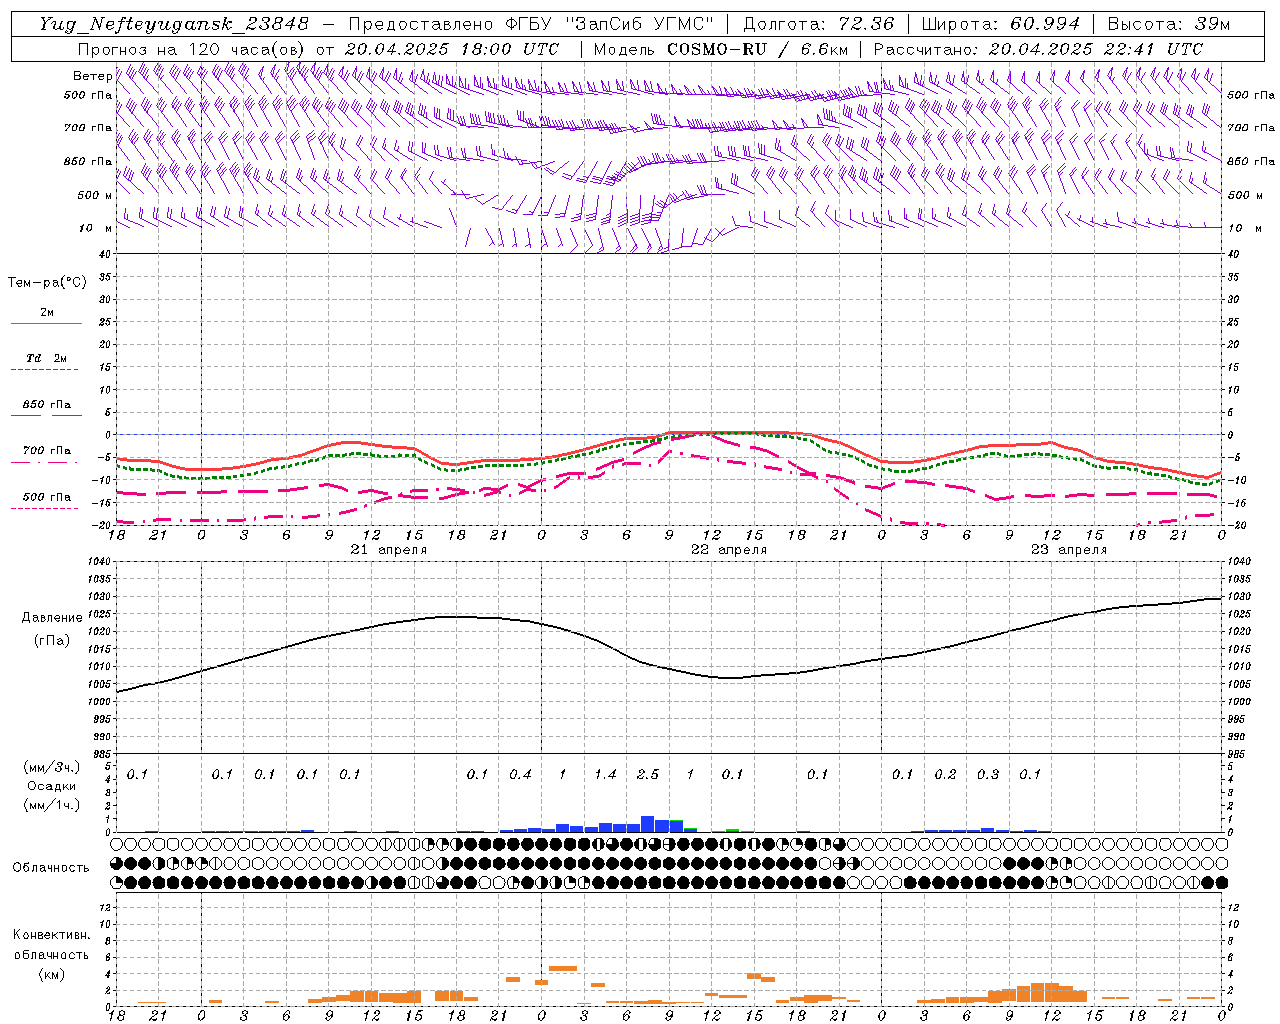Click the (мм/1ч.) precipitation unit label
Viewport: 1280px width, 1024px height.
(52, 805)
